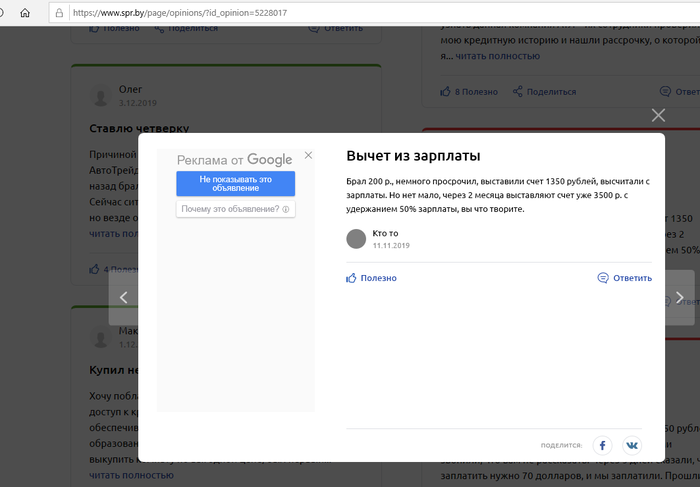Go to next review arrow
The width and height of the screenshot is (700, 487).
(680, 297)
